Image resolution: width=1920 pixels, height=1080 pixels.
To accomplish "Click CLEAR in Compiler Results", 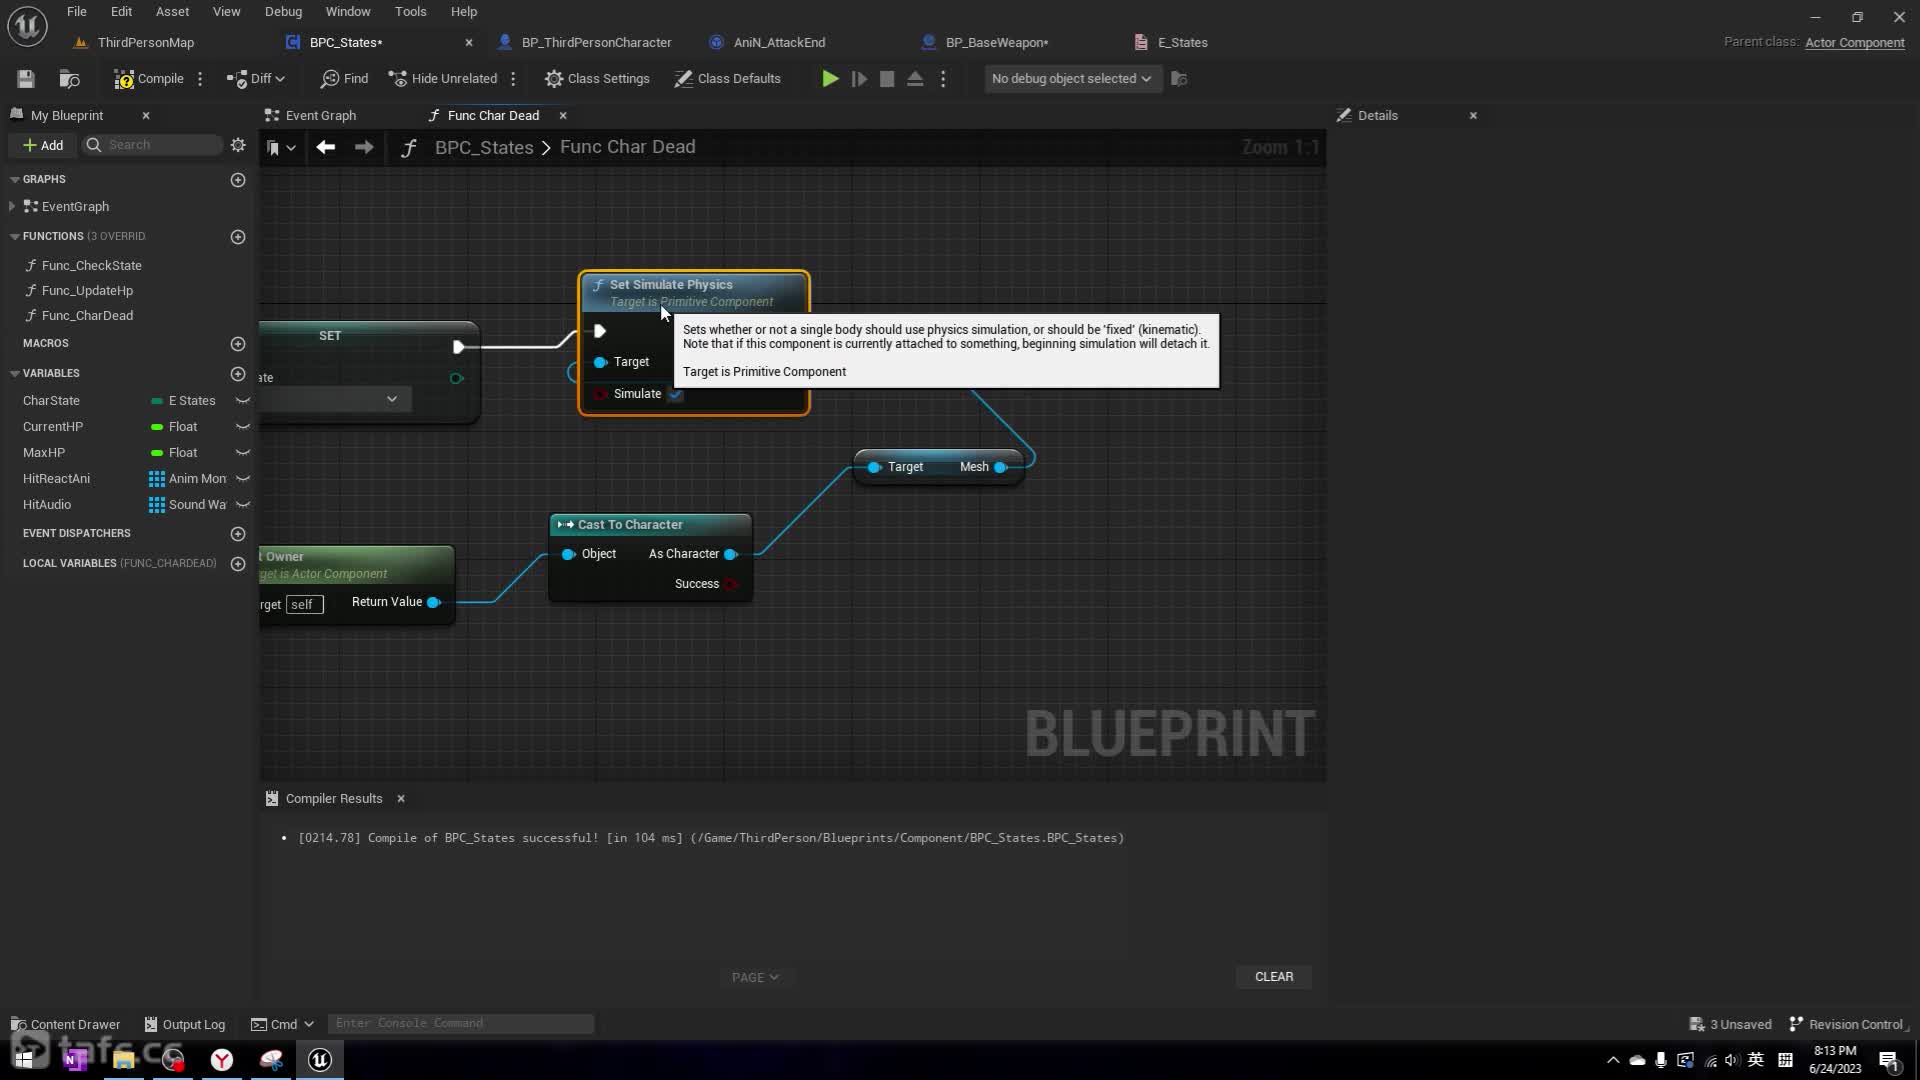I will pos(1273,977).
